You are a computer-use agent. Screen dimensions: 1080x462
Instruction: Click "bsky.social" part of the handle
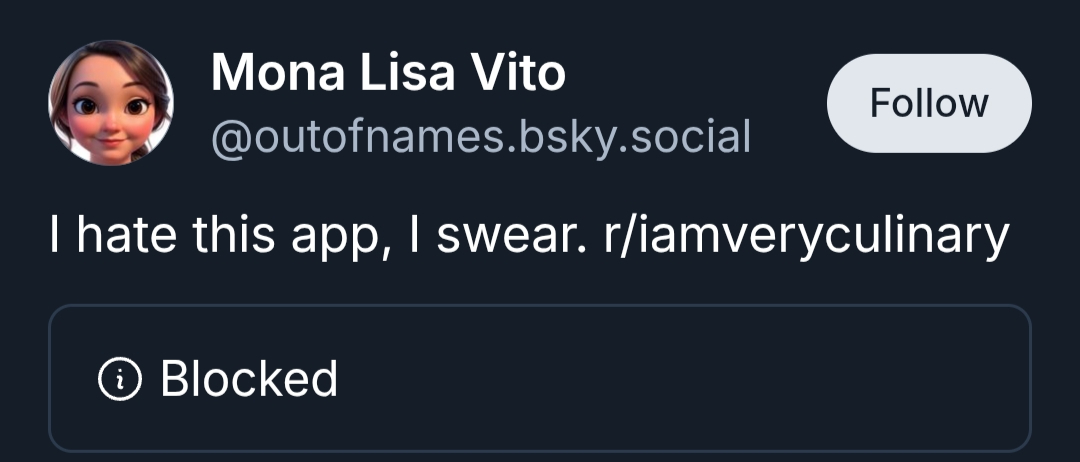point(638,135)
